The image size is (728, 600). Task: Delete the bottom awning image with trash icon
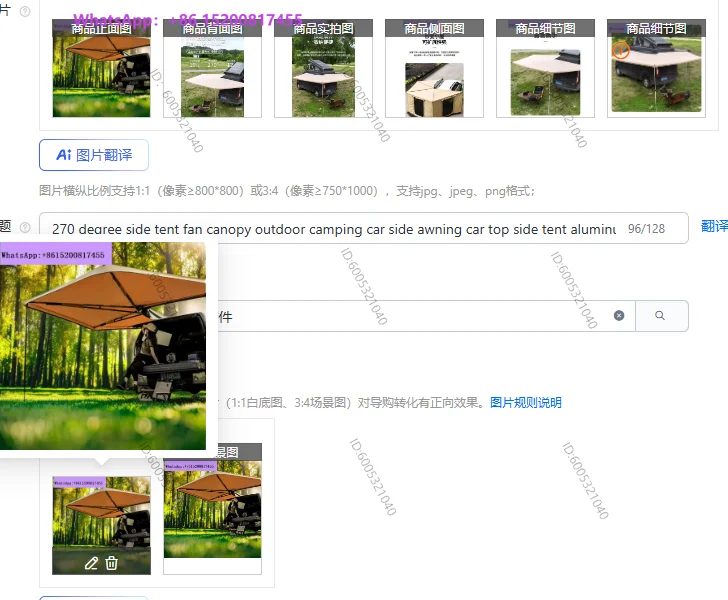coord(111,563)
